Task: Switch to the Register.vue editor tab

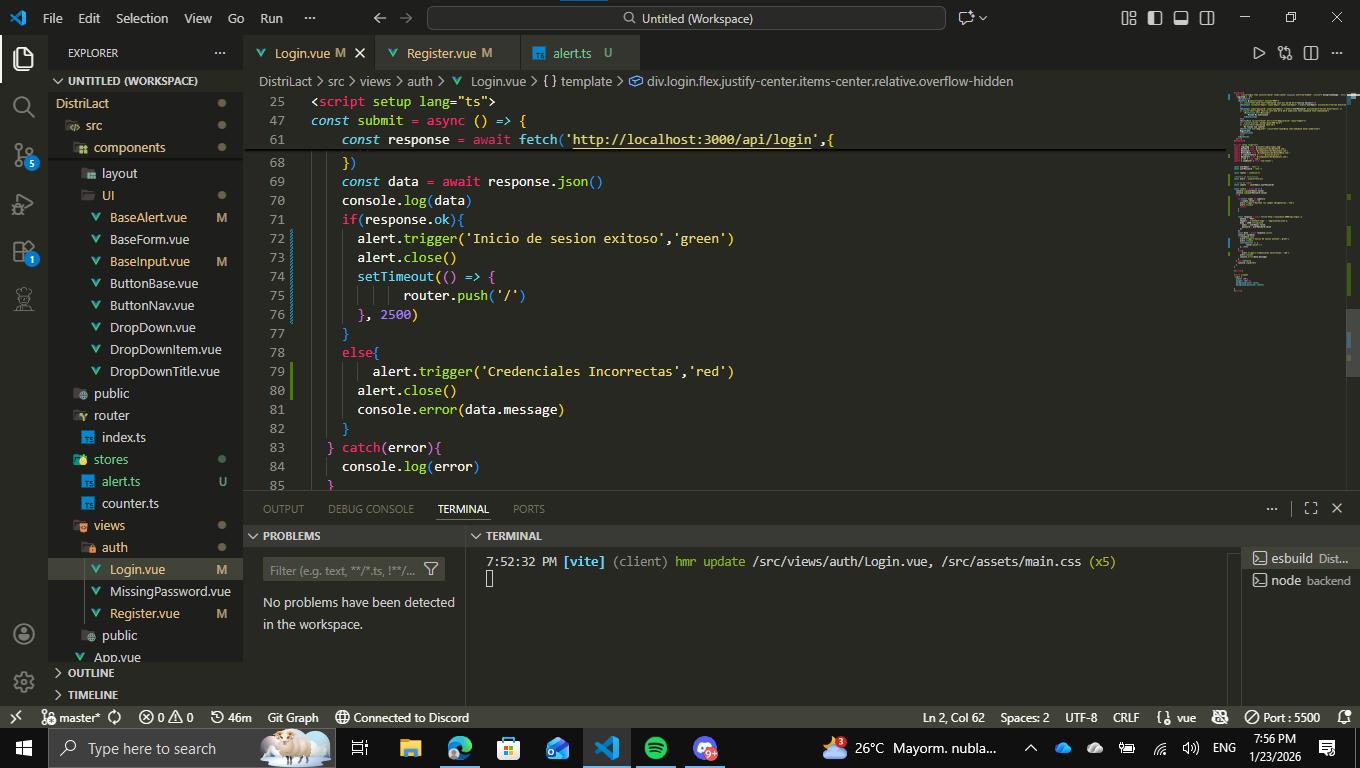Action: [441, 53]
